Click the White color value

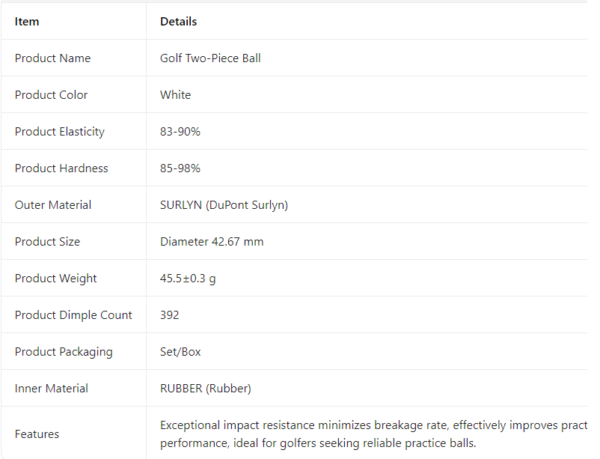pos(175,95)
